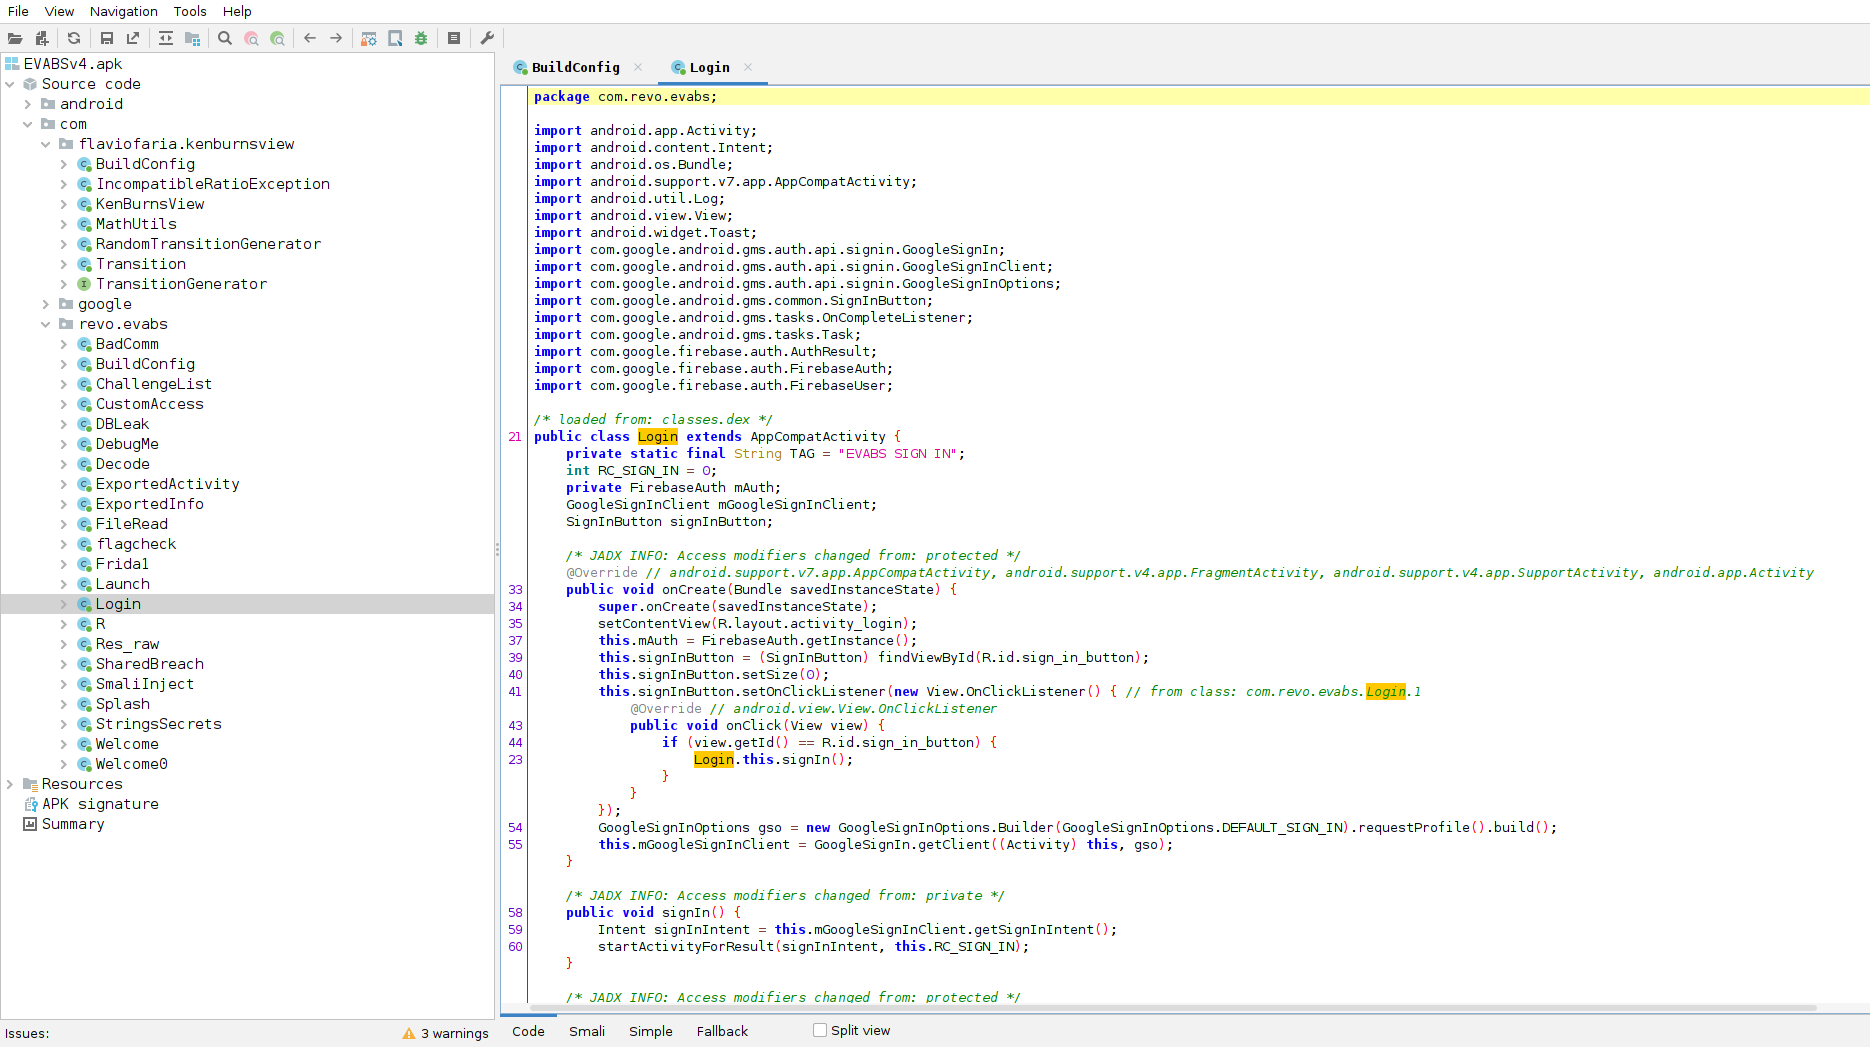This screenshot has height=1047, width=1870.
Task: Collapse the revo.evabs package
Action: [46, 324]
